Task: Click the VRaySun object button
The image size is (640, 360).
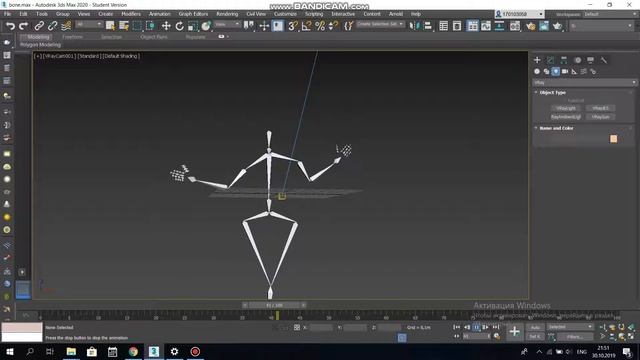Action: 600,117
